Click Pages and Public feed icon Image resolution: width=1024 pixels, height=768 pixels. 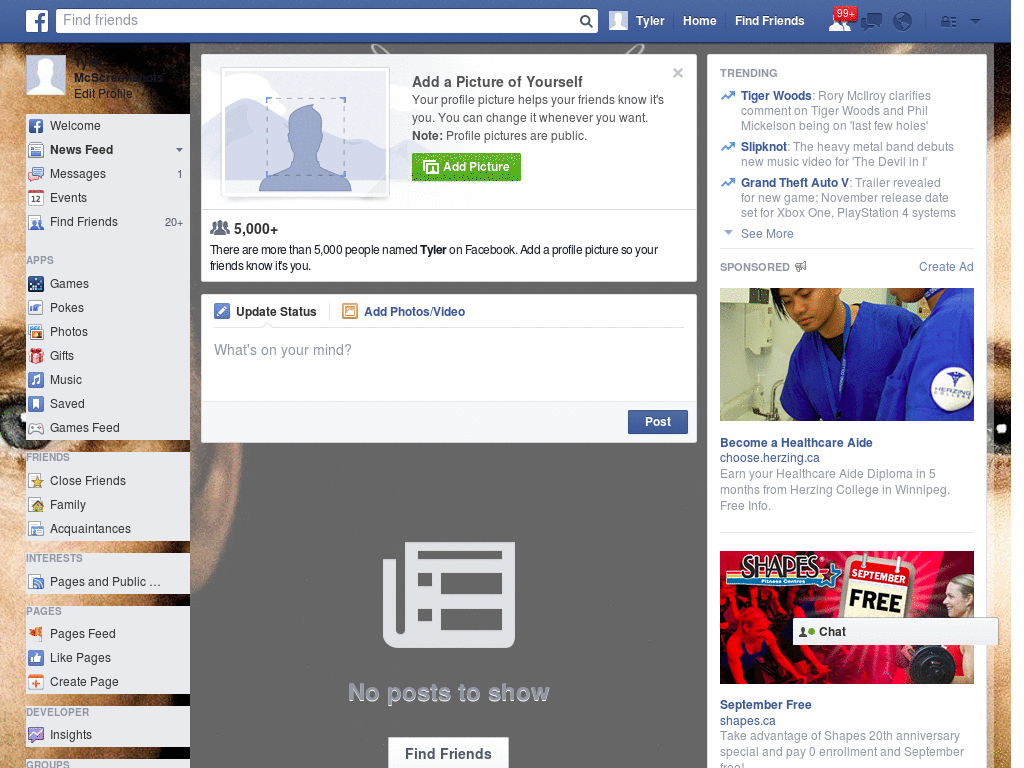[36, 582]
